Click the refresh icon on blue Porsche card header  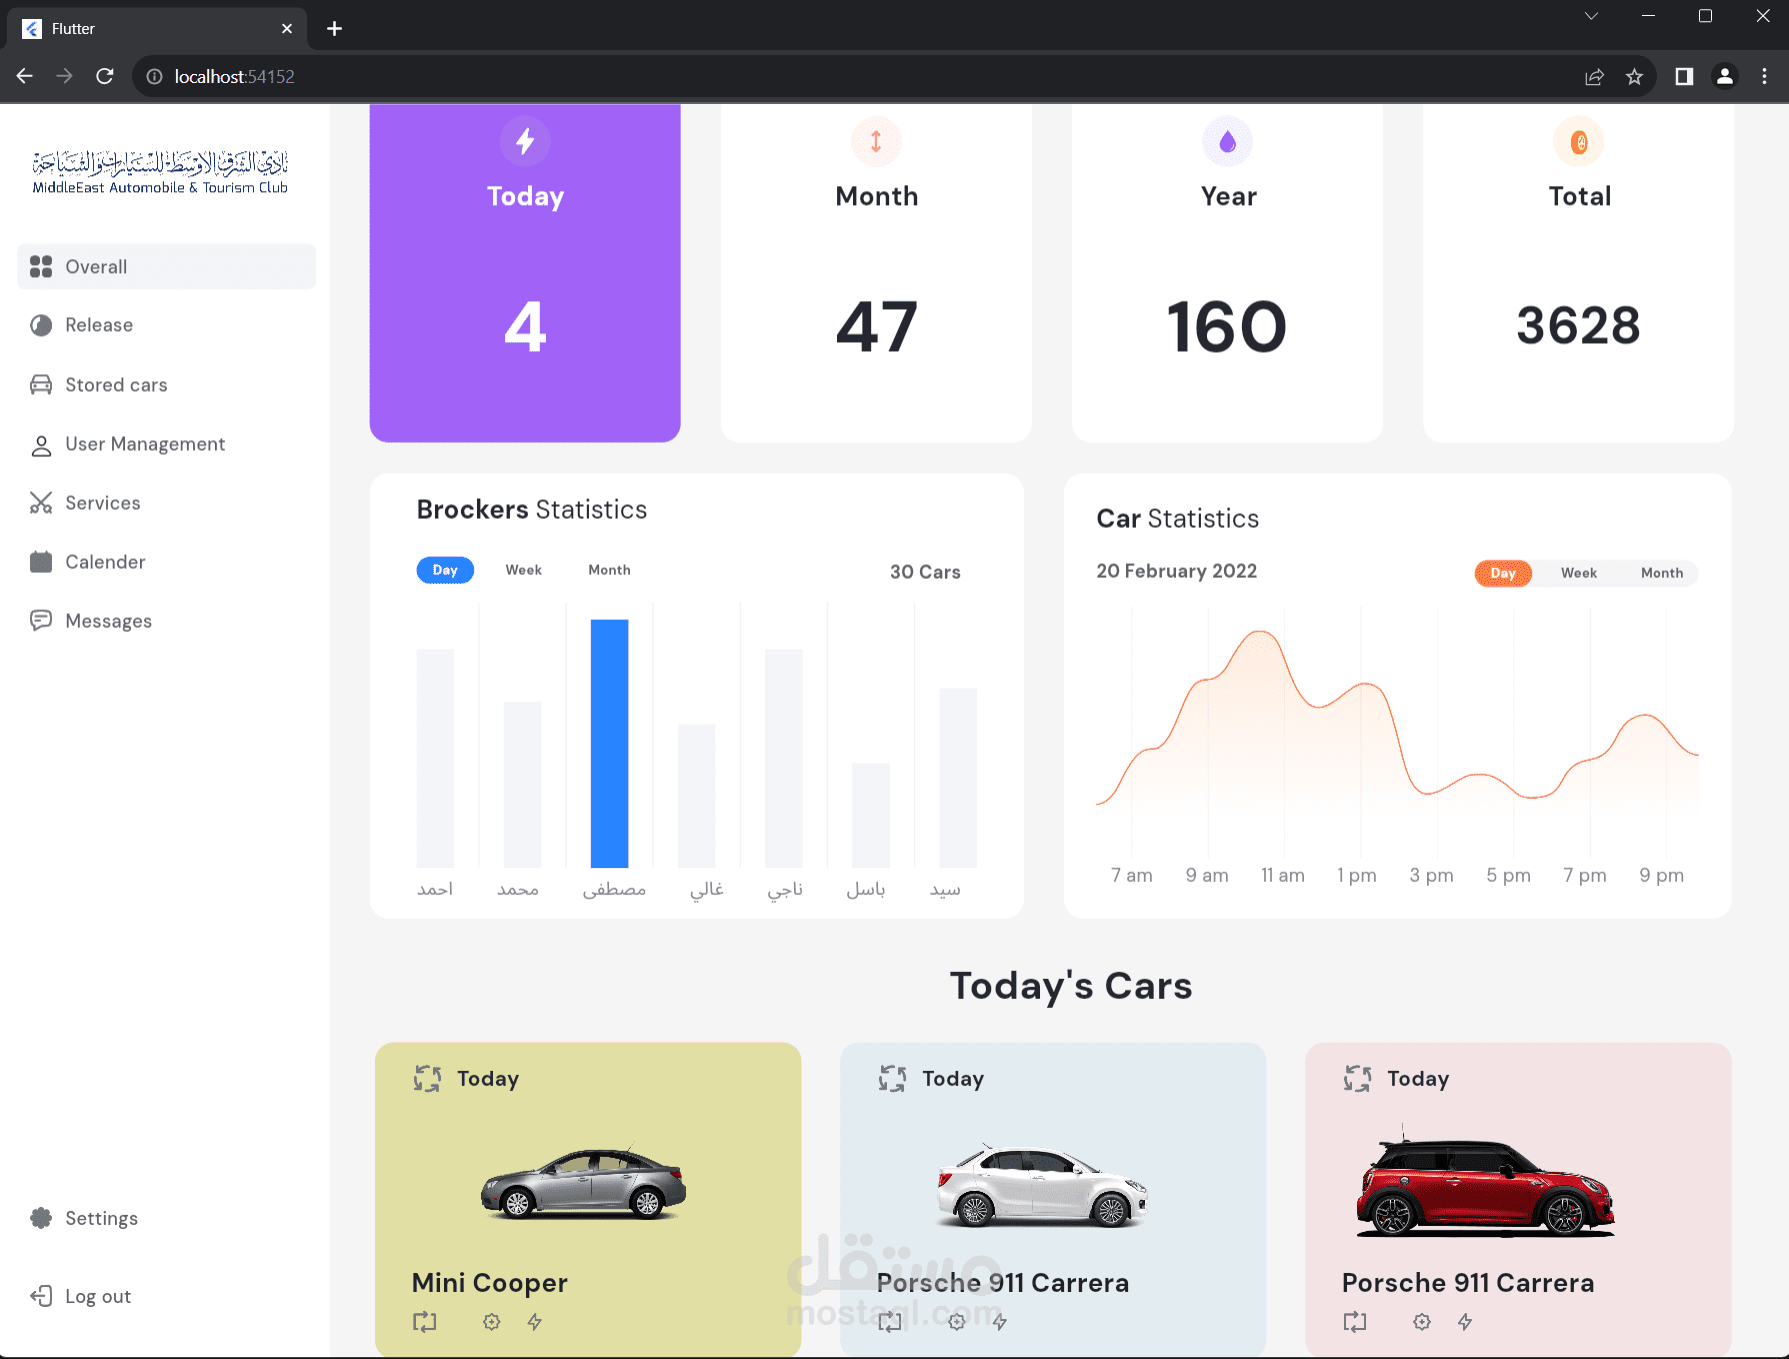click(x=893, y=1079)
